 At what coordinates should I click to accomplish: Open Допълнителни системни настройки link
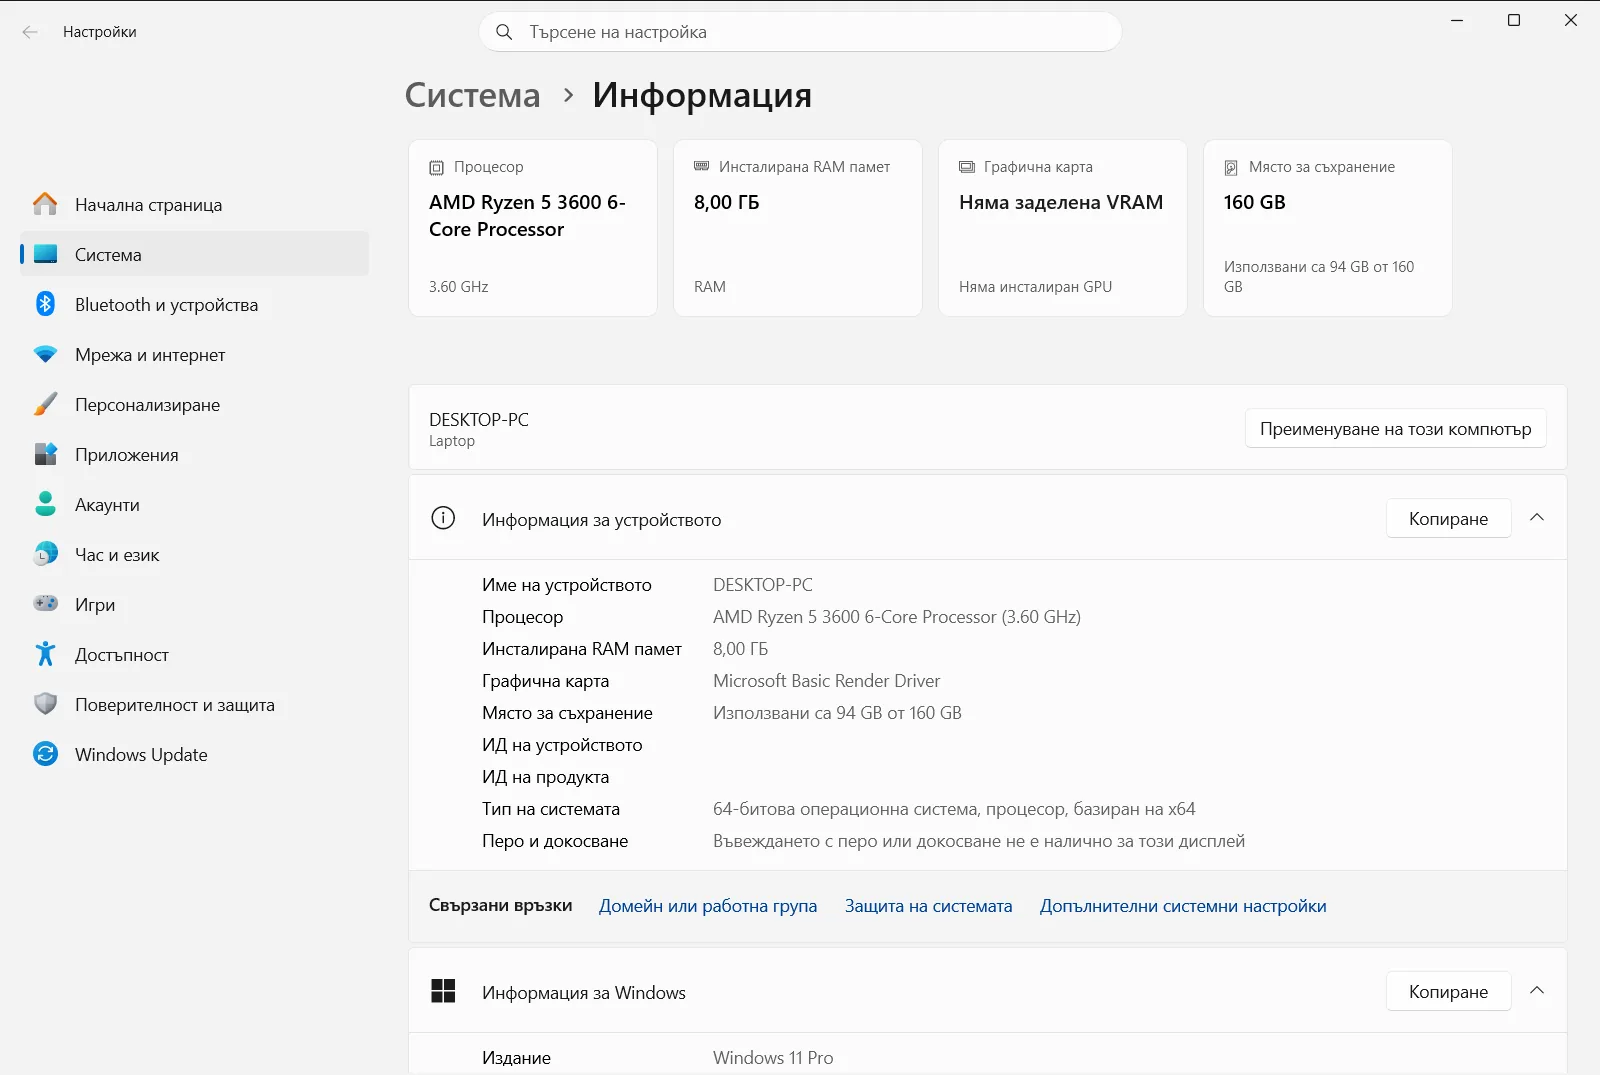[1183, 906]
